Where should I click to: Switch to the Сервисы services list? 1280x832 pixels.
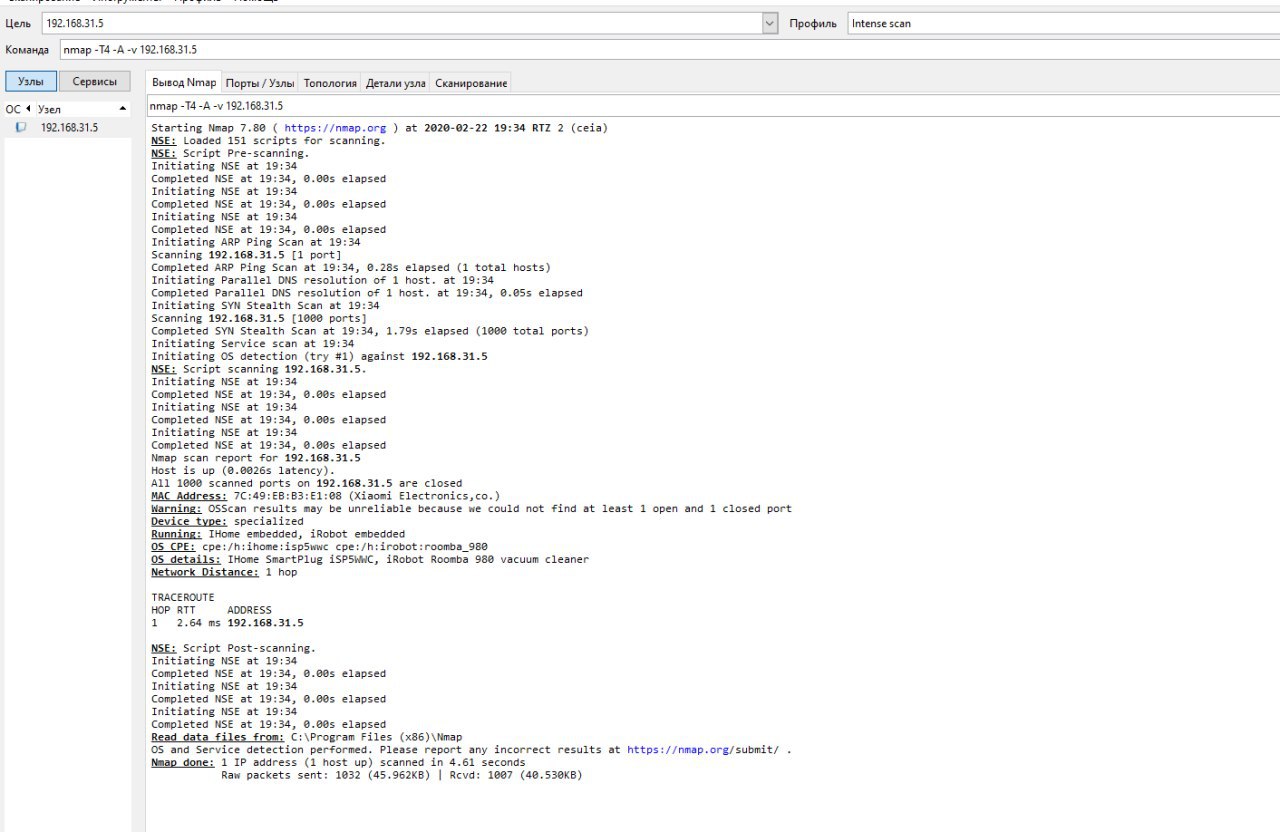tap(95, 82)
